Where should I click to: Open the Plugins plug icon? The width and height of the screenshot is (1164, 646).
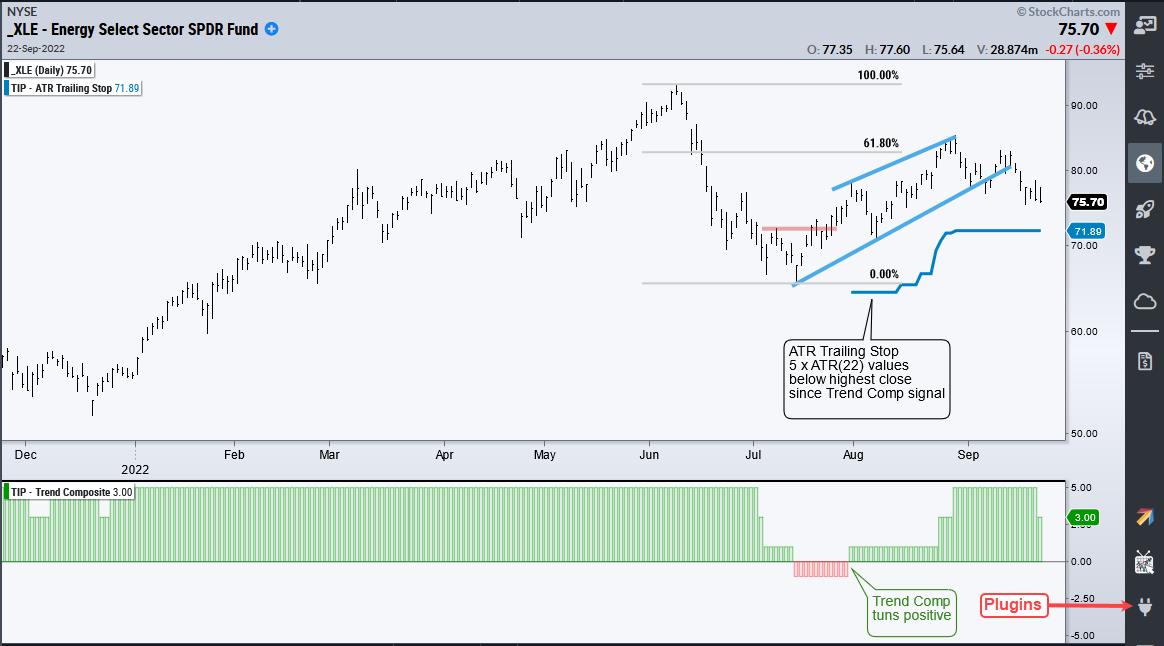[x=1144, y=607]
